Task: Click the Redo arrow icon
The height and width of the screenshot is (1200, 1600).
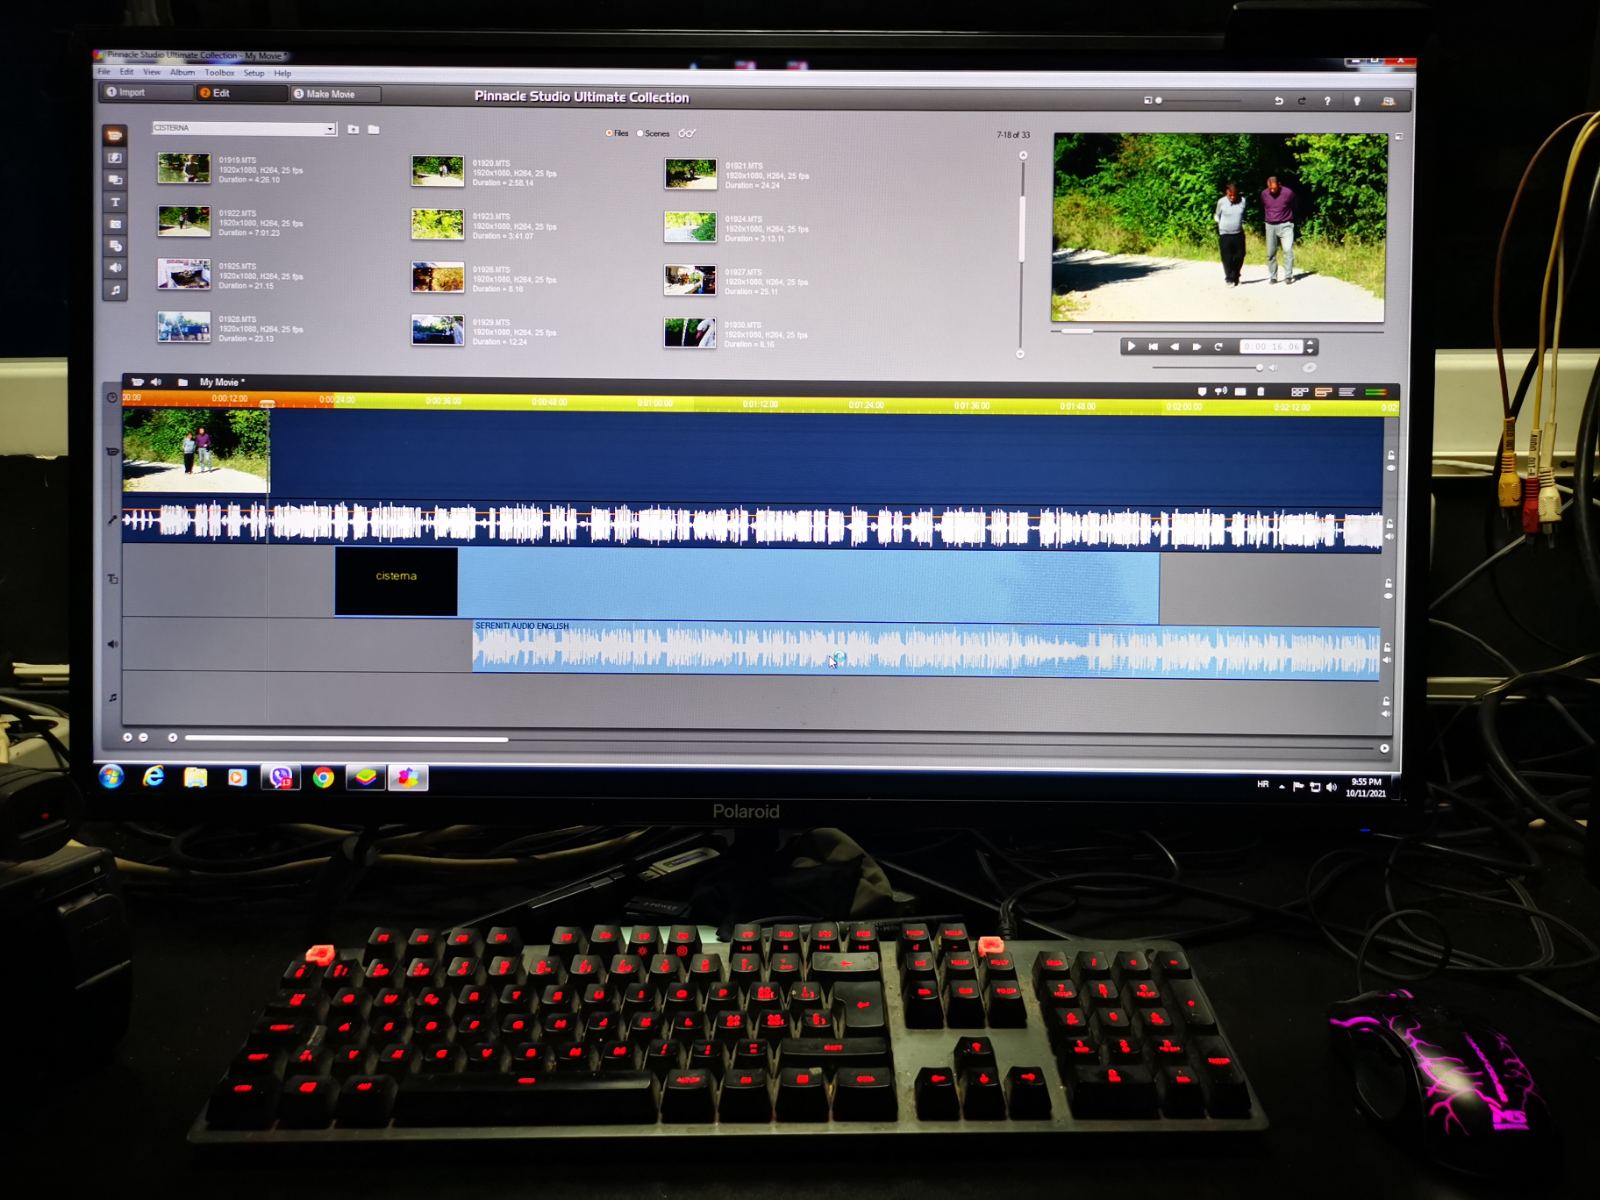Action: pyautogui.click(x=1301, y=101)
